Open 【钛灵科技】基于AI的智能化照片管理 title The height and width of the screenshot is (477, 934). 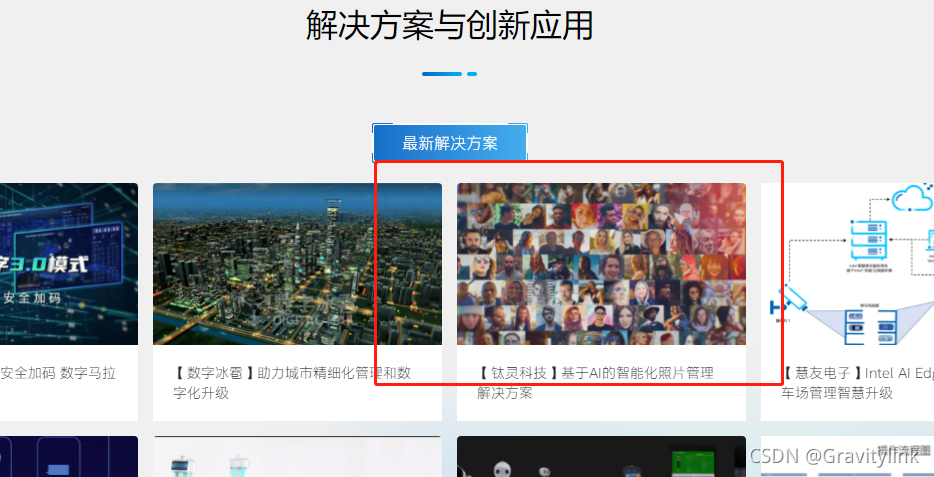point(595,383)
